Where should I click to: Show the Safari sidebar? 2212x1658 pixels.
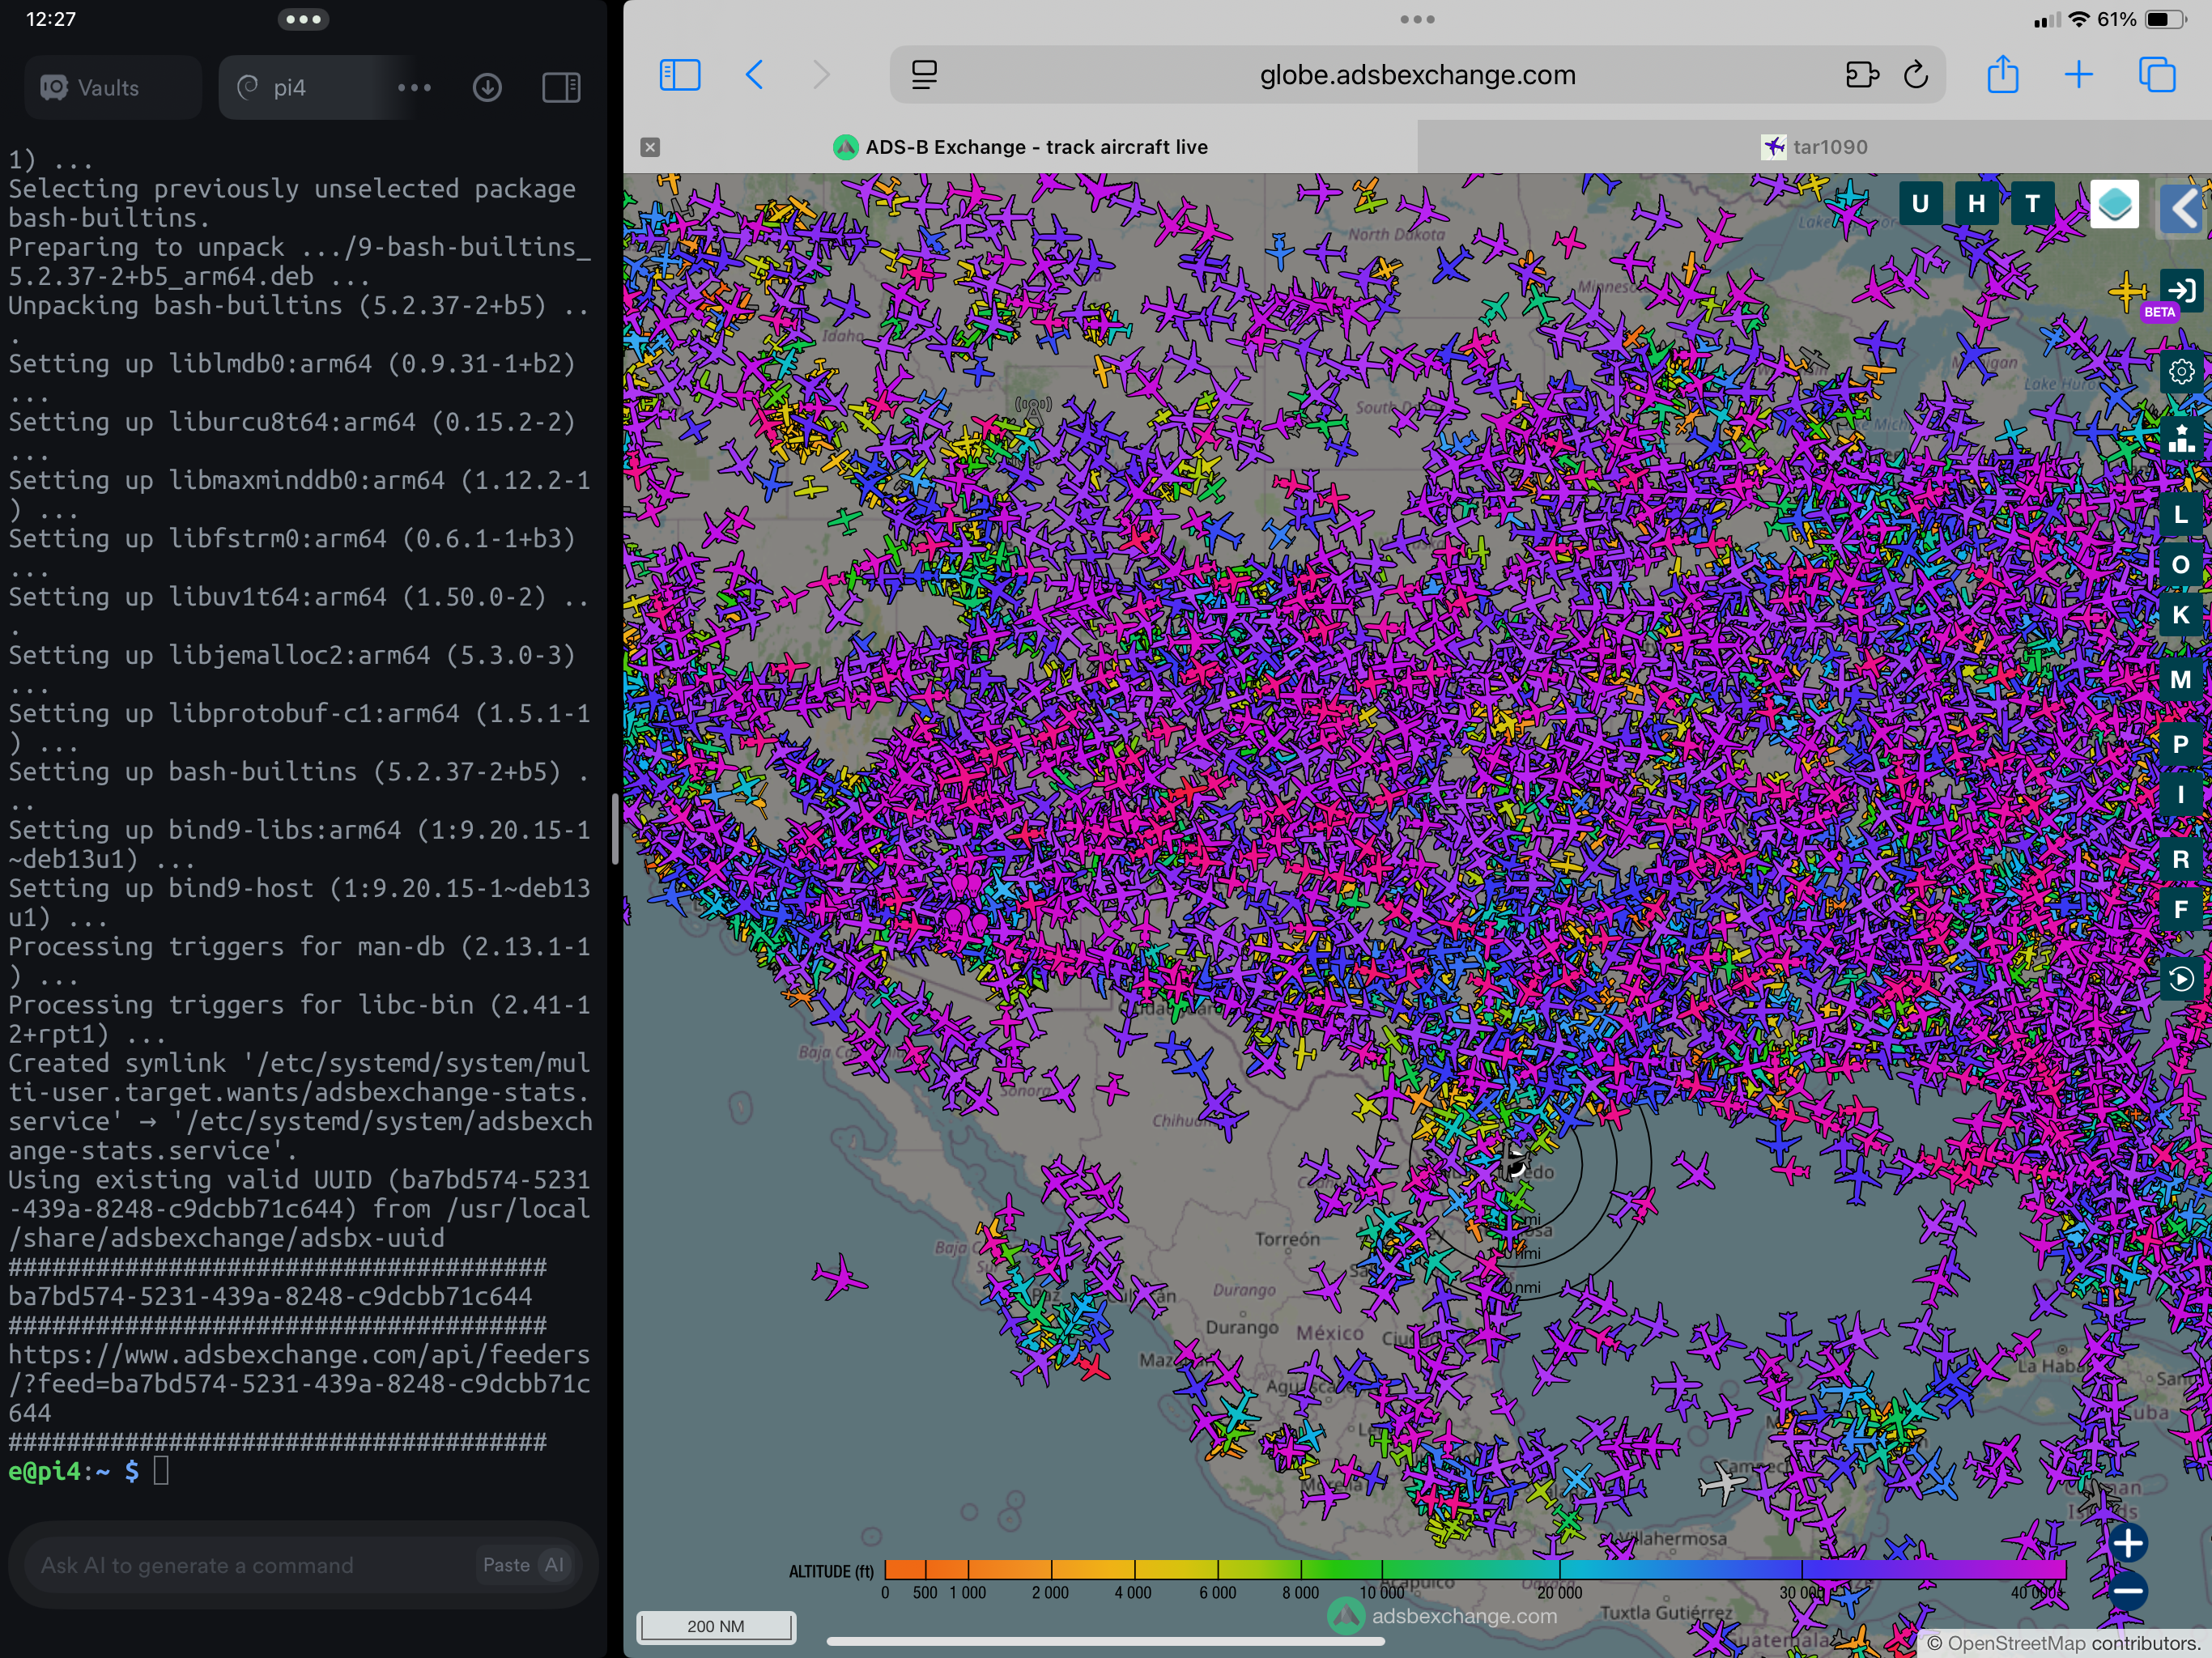pyautogui.click(x=680, y=75)
